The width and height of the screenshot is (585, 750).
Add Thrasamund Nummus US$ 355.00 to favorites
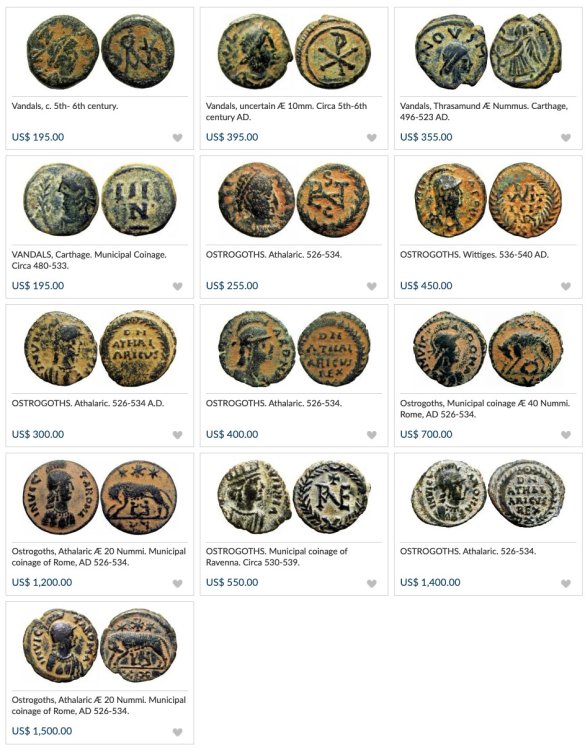566,138
